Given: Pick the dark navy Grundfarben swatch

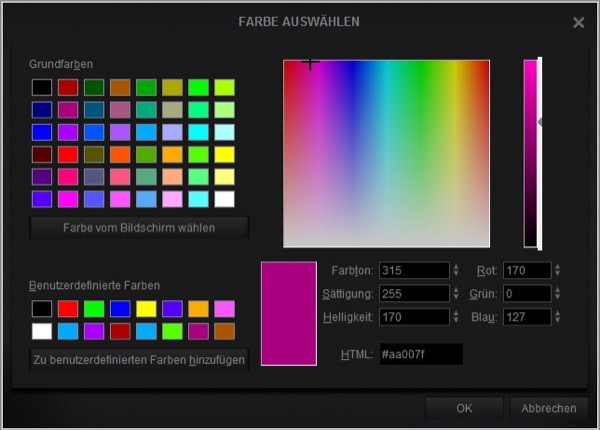Looking at the screenshot, I should 42,110.
